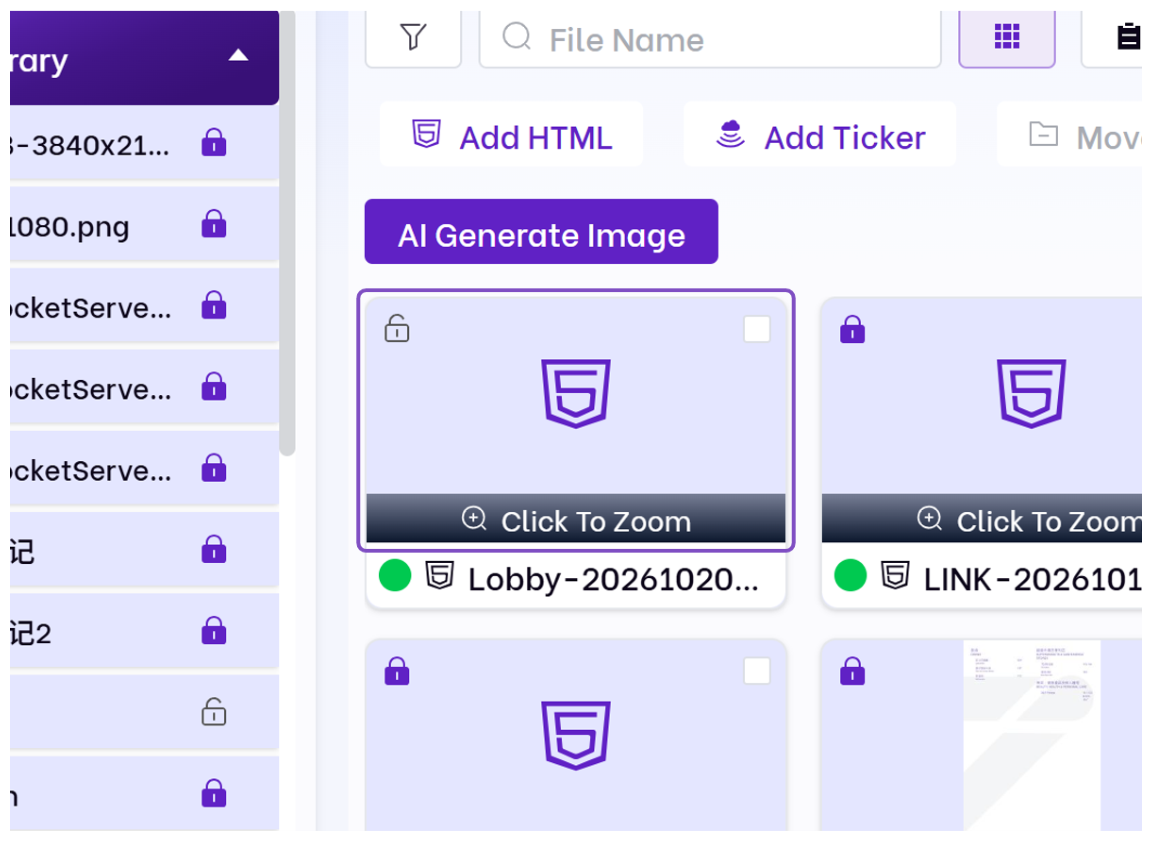Click the Add HTML button
Viewport: 1152px width, 841px height.
[x=512, y=136]
